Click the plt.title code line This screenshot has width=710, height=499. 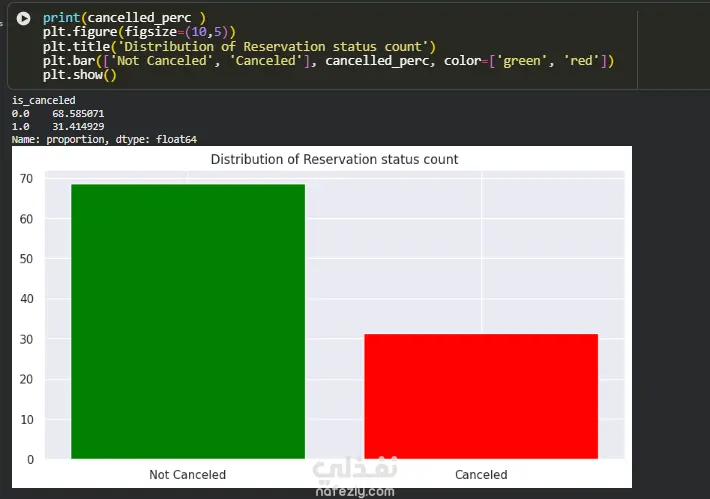click(239, 47)
